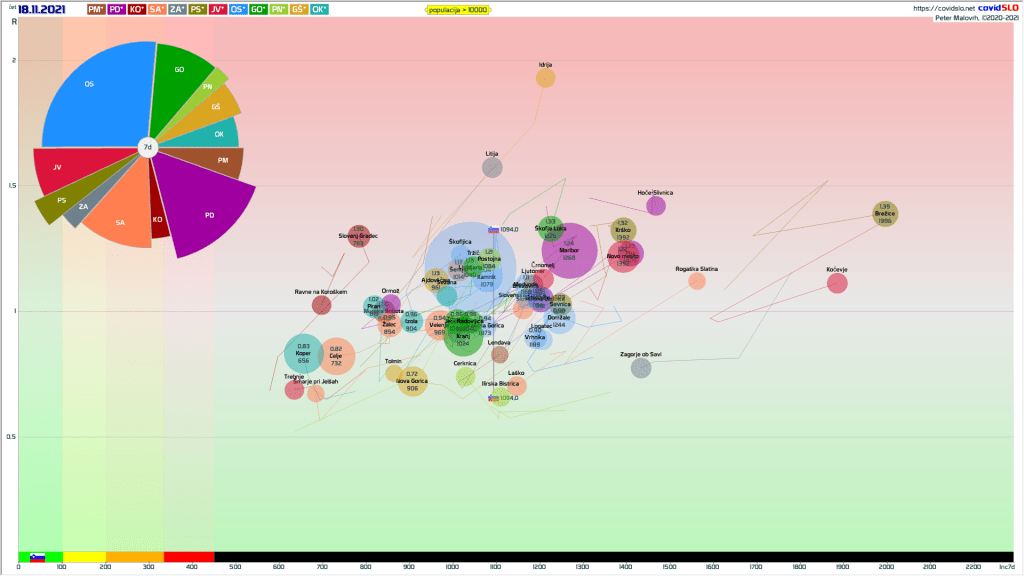Click the covidSLO logo text
The image size is (1024, 576).
coord(997,8)
